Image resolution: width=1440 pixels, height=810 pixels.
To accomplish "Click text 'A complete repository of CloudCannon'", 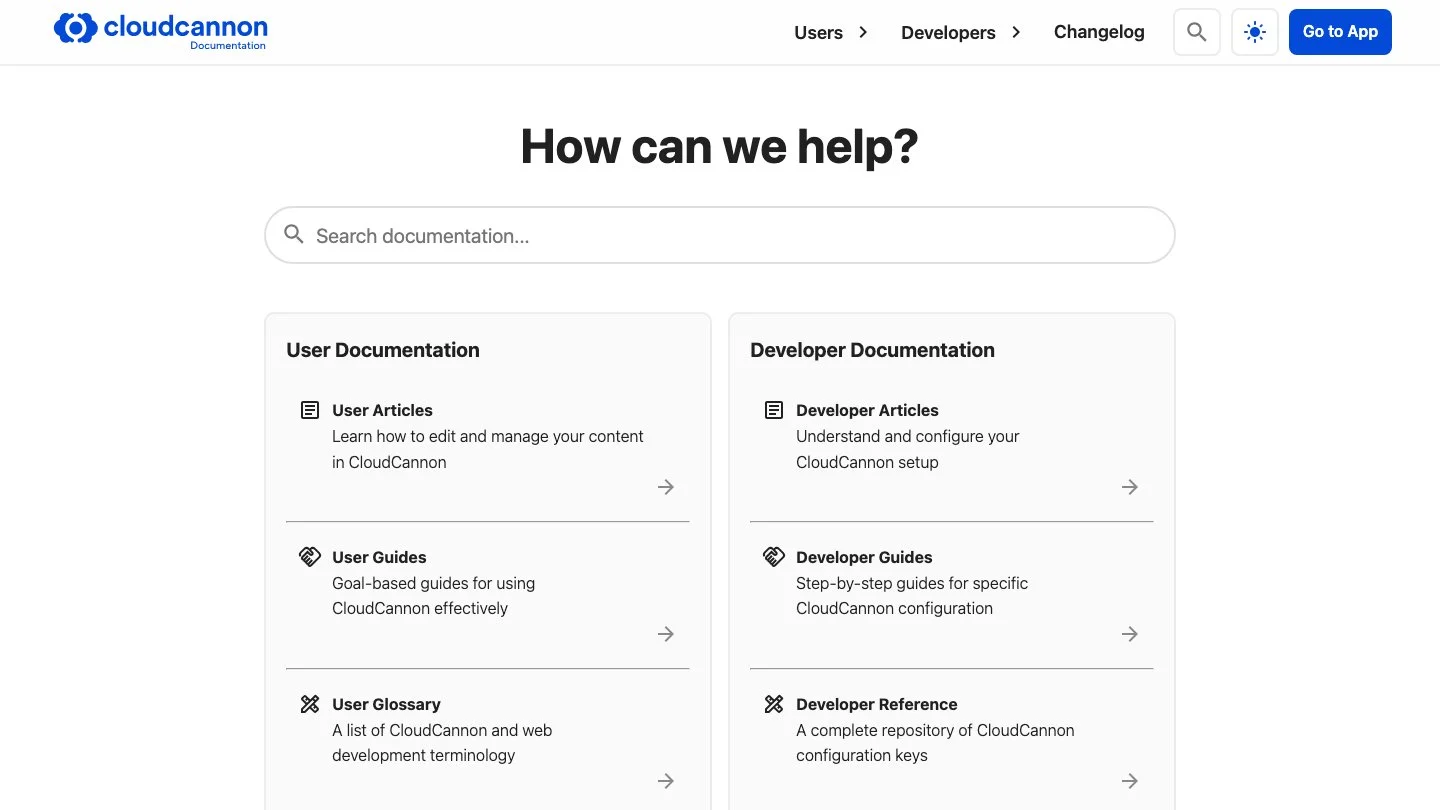I will 935,730.
